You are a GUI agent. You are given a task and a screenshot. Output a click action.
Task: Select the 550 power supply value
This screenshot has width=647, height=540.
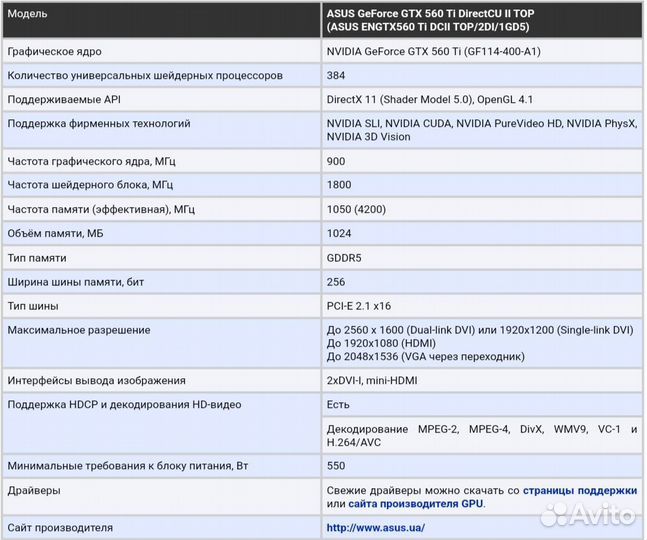click(x=336, y=466)
